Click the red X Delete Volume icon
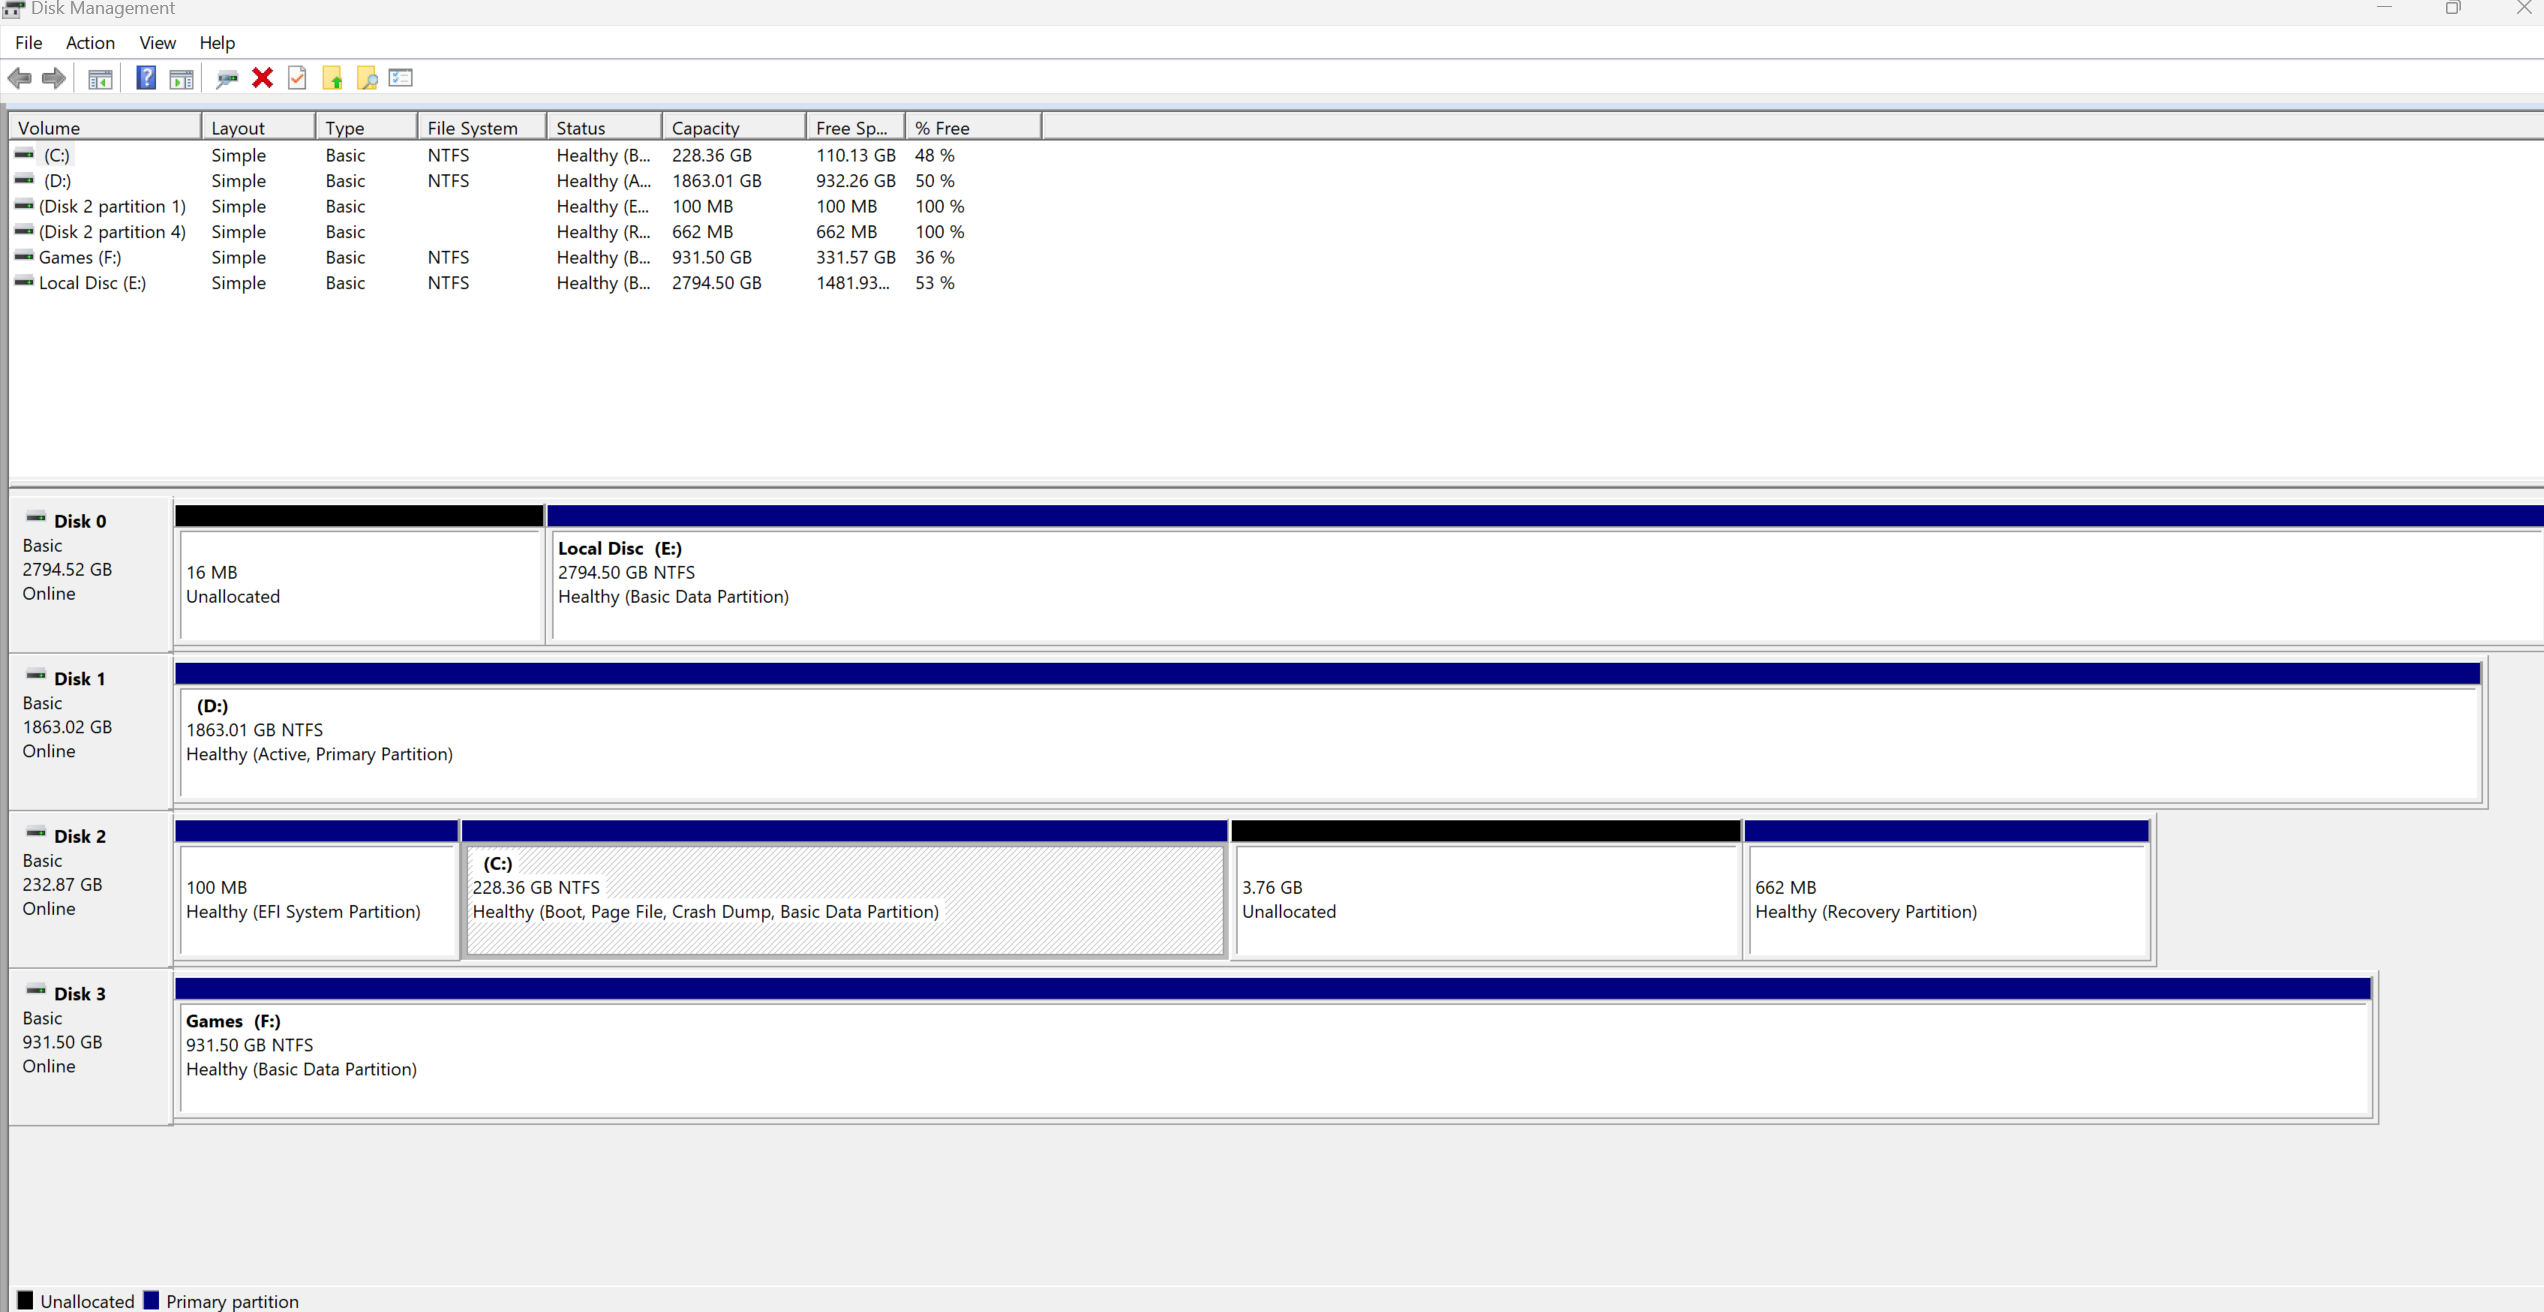 [262, 78]
